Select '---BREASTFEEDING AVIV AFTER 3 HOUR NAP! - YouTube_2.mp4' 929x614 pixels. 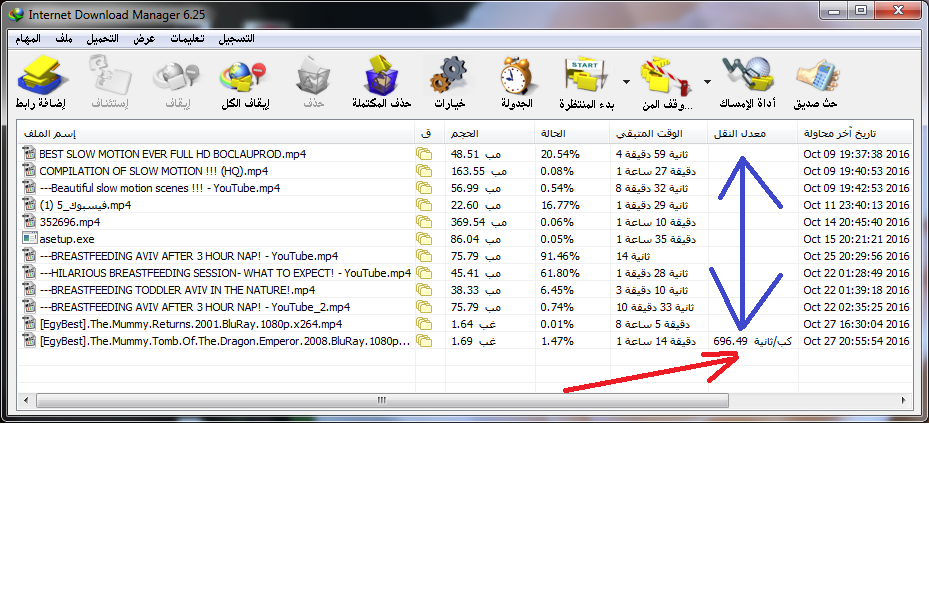coord(194,307)
